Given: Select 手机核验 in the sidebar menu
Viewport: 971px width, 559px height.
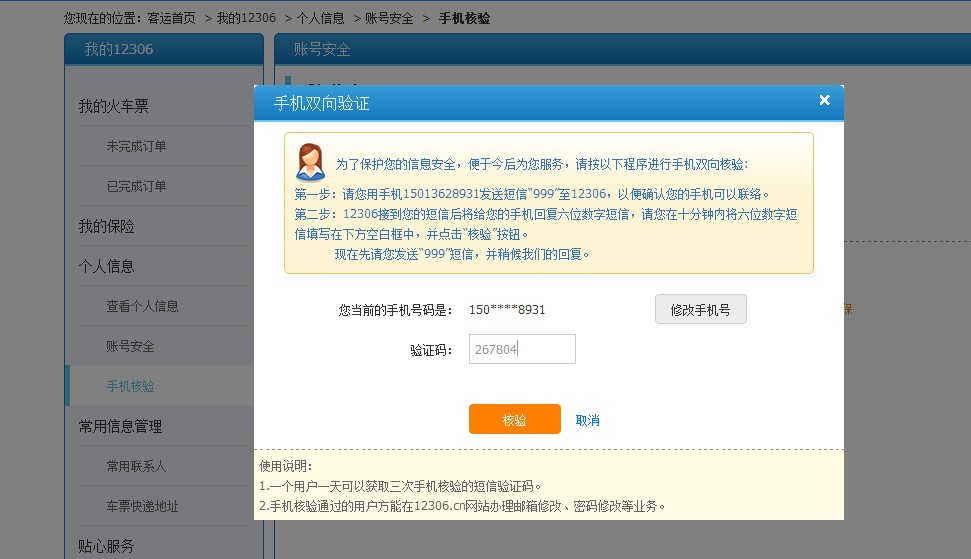Looking at the screenshot, I should click(131, 386).
